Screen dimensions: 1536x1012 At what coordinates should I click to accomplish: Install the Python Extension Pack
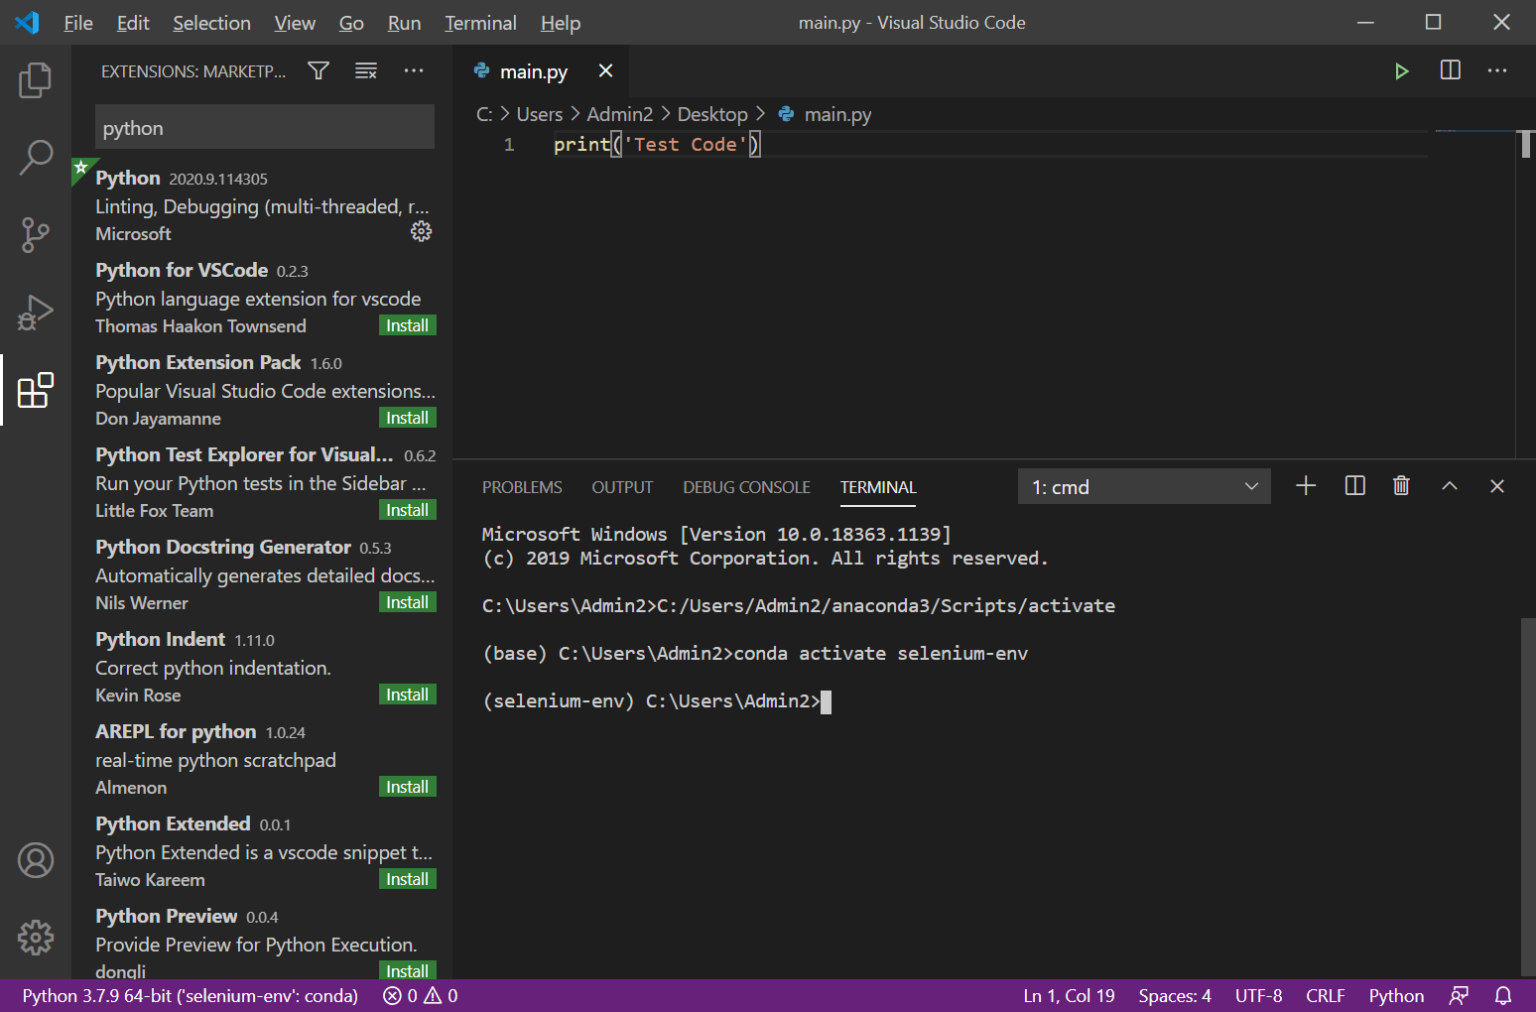point(407,417)
